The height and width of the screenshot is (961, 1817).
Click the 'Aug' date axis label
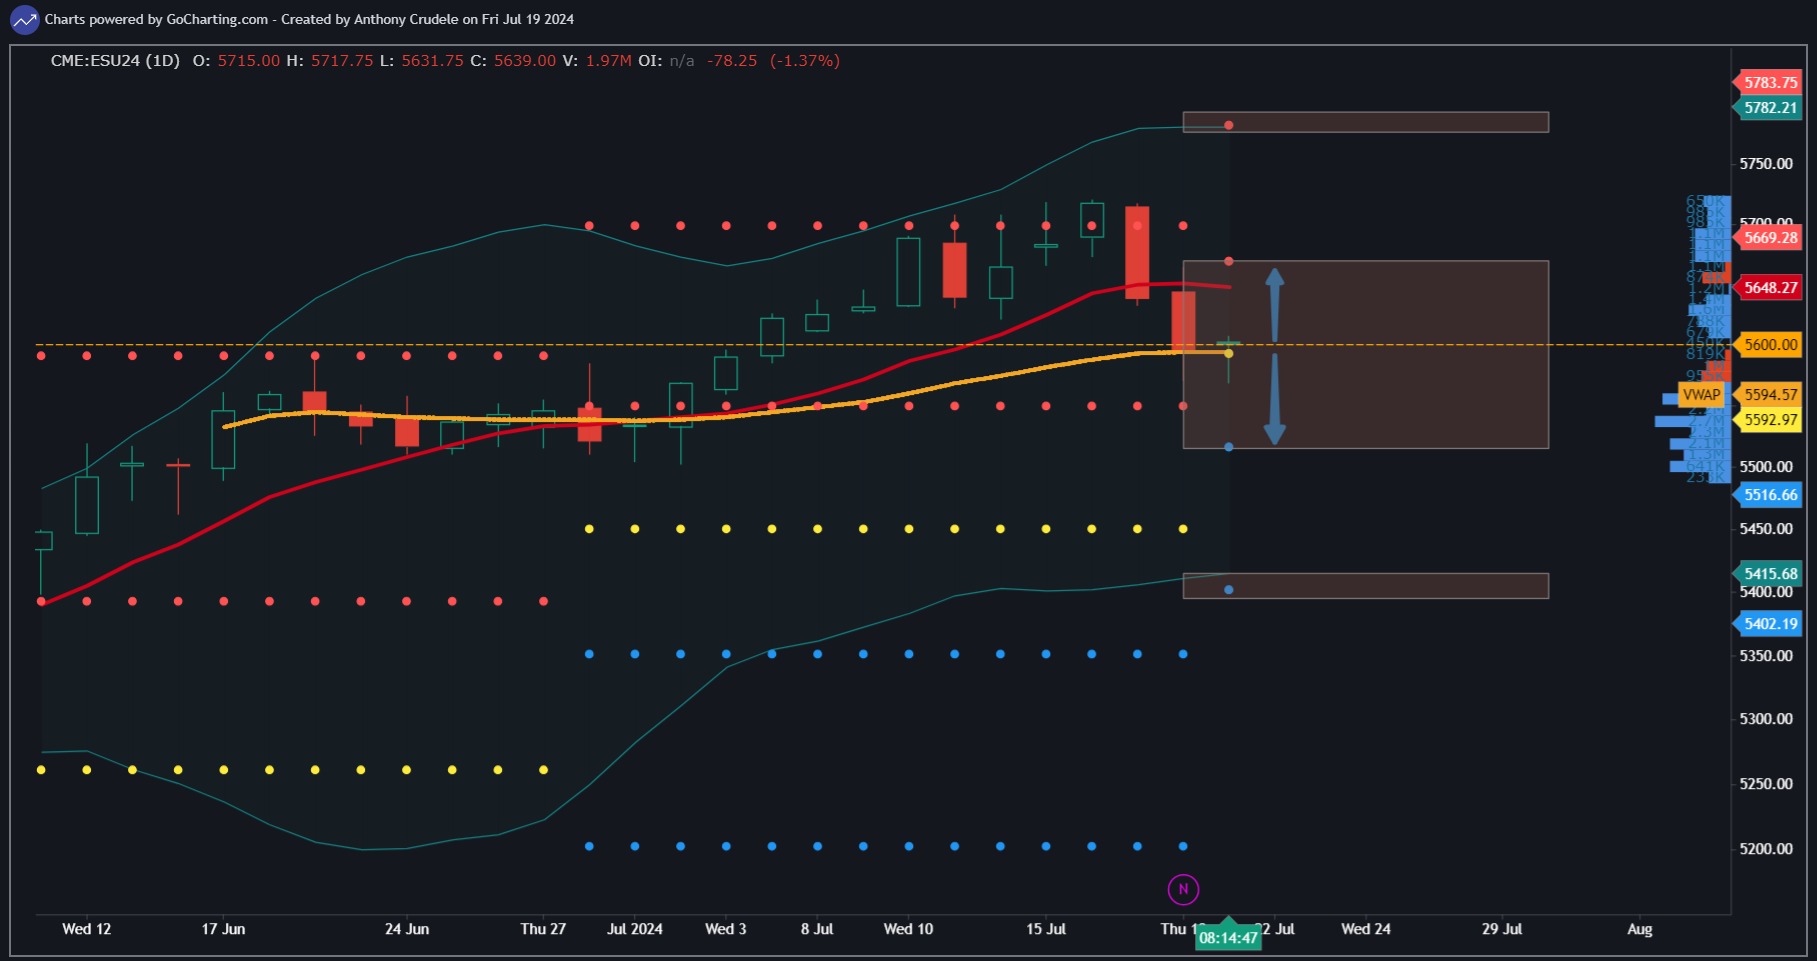(1640, 928)
